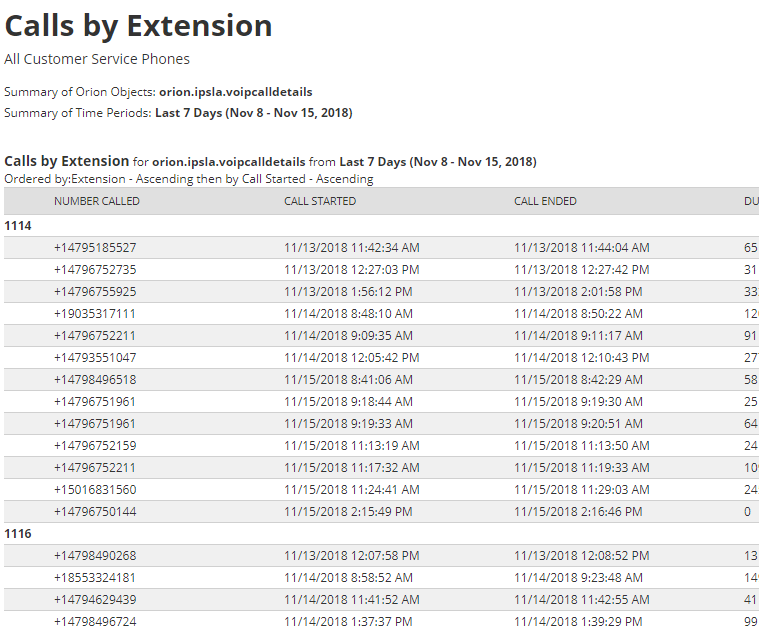Viewport: 759px width, 627px height.
Task: Click orion.ipsla.voipcalldetails in the objects summary
Action: (236, 92)
